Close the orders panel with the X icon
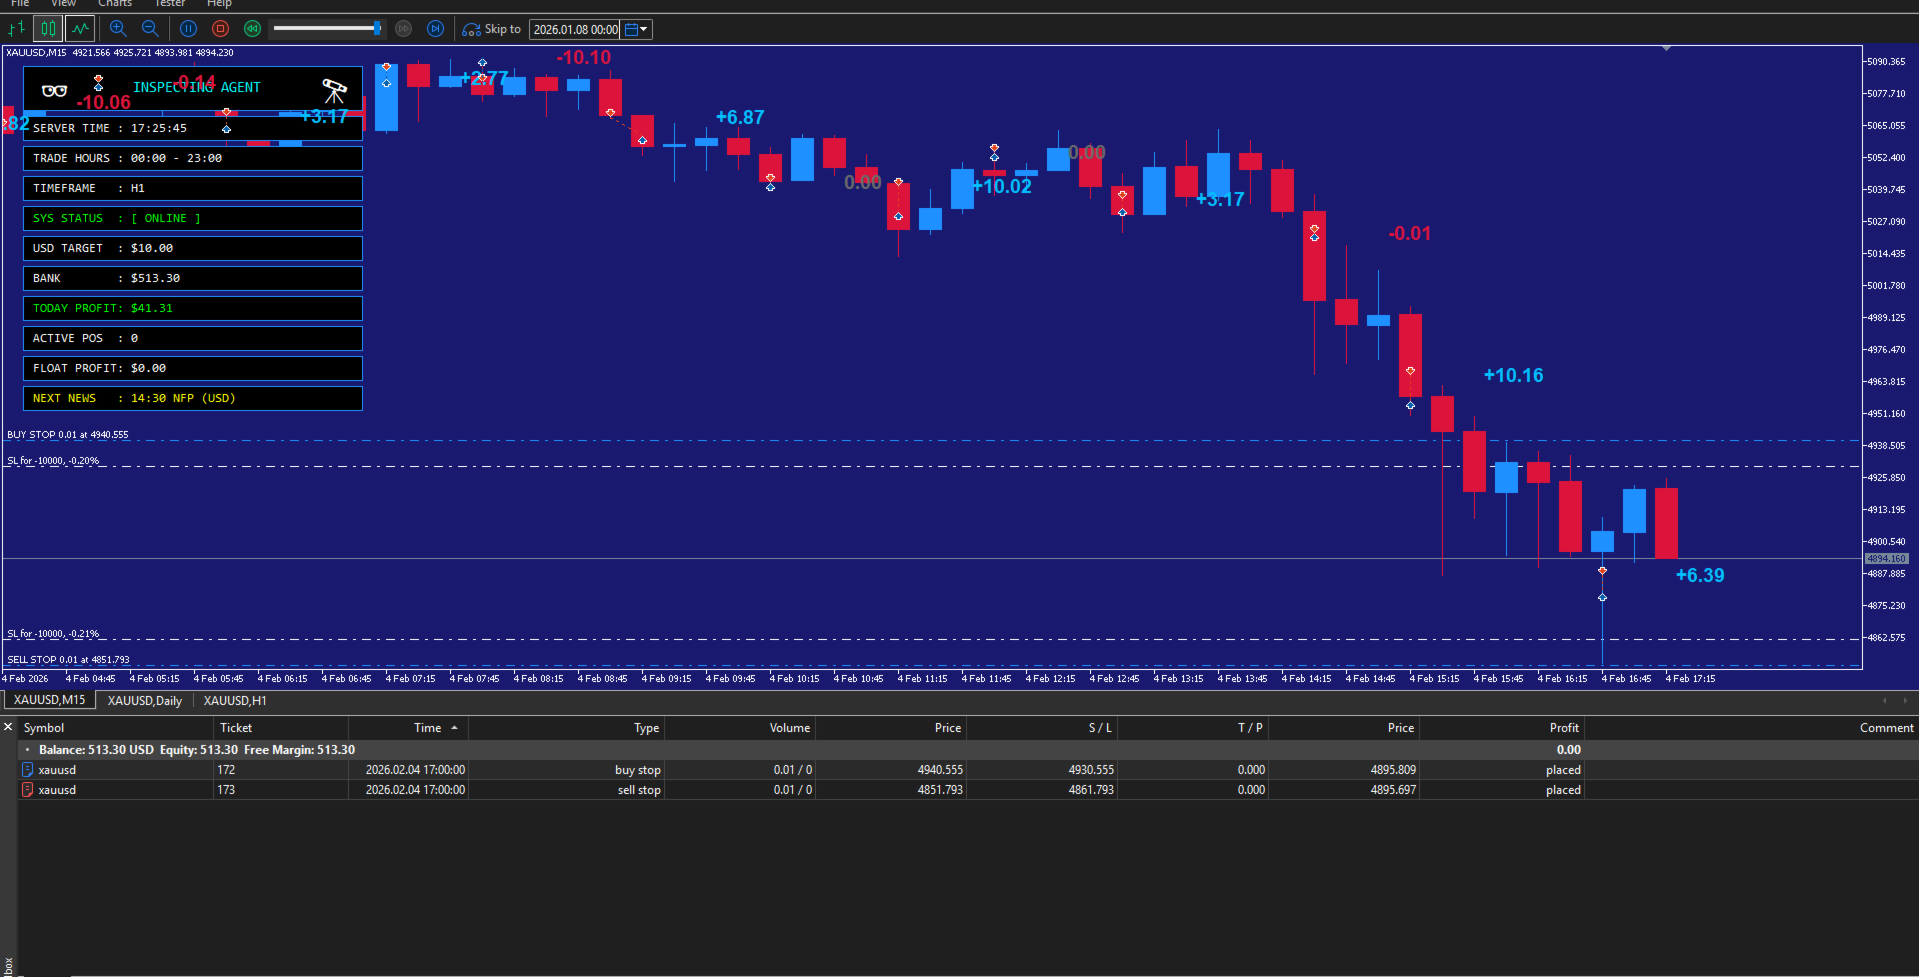 click(8, 727)
